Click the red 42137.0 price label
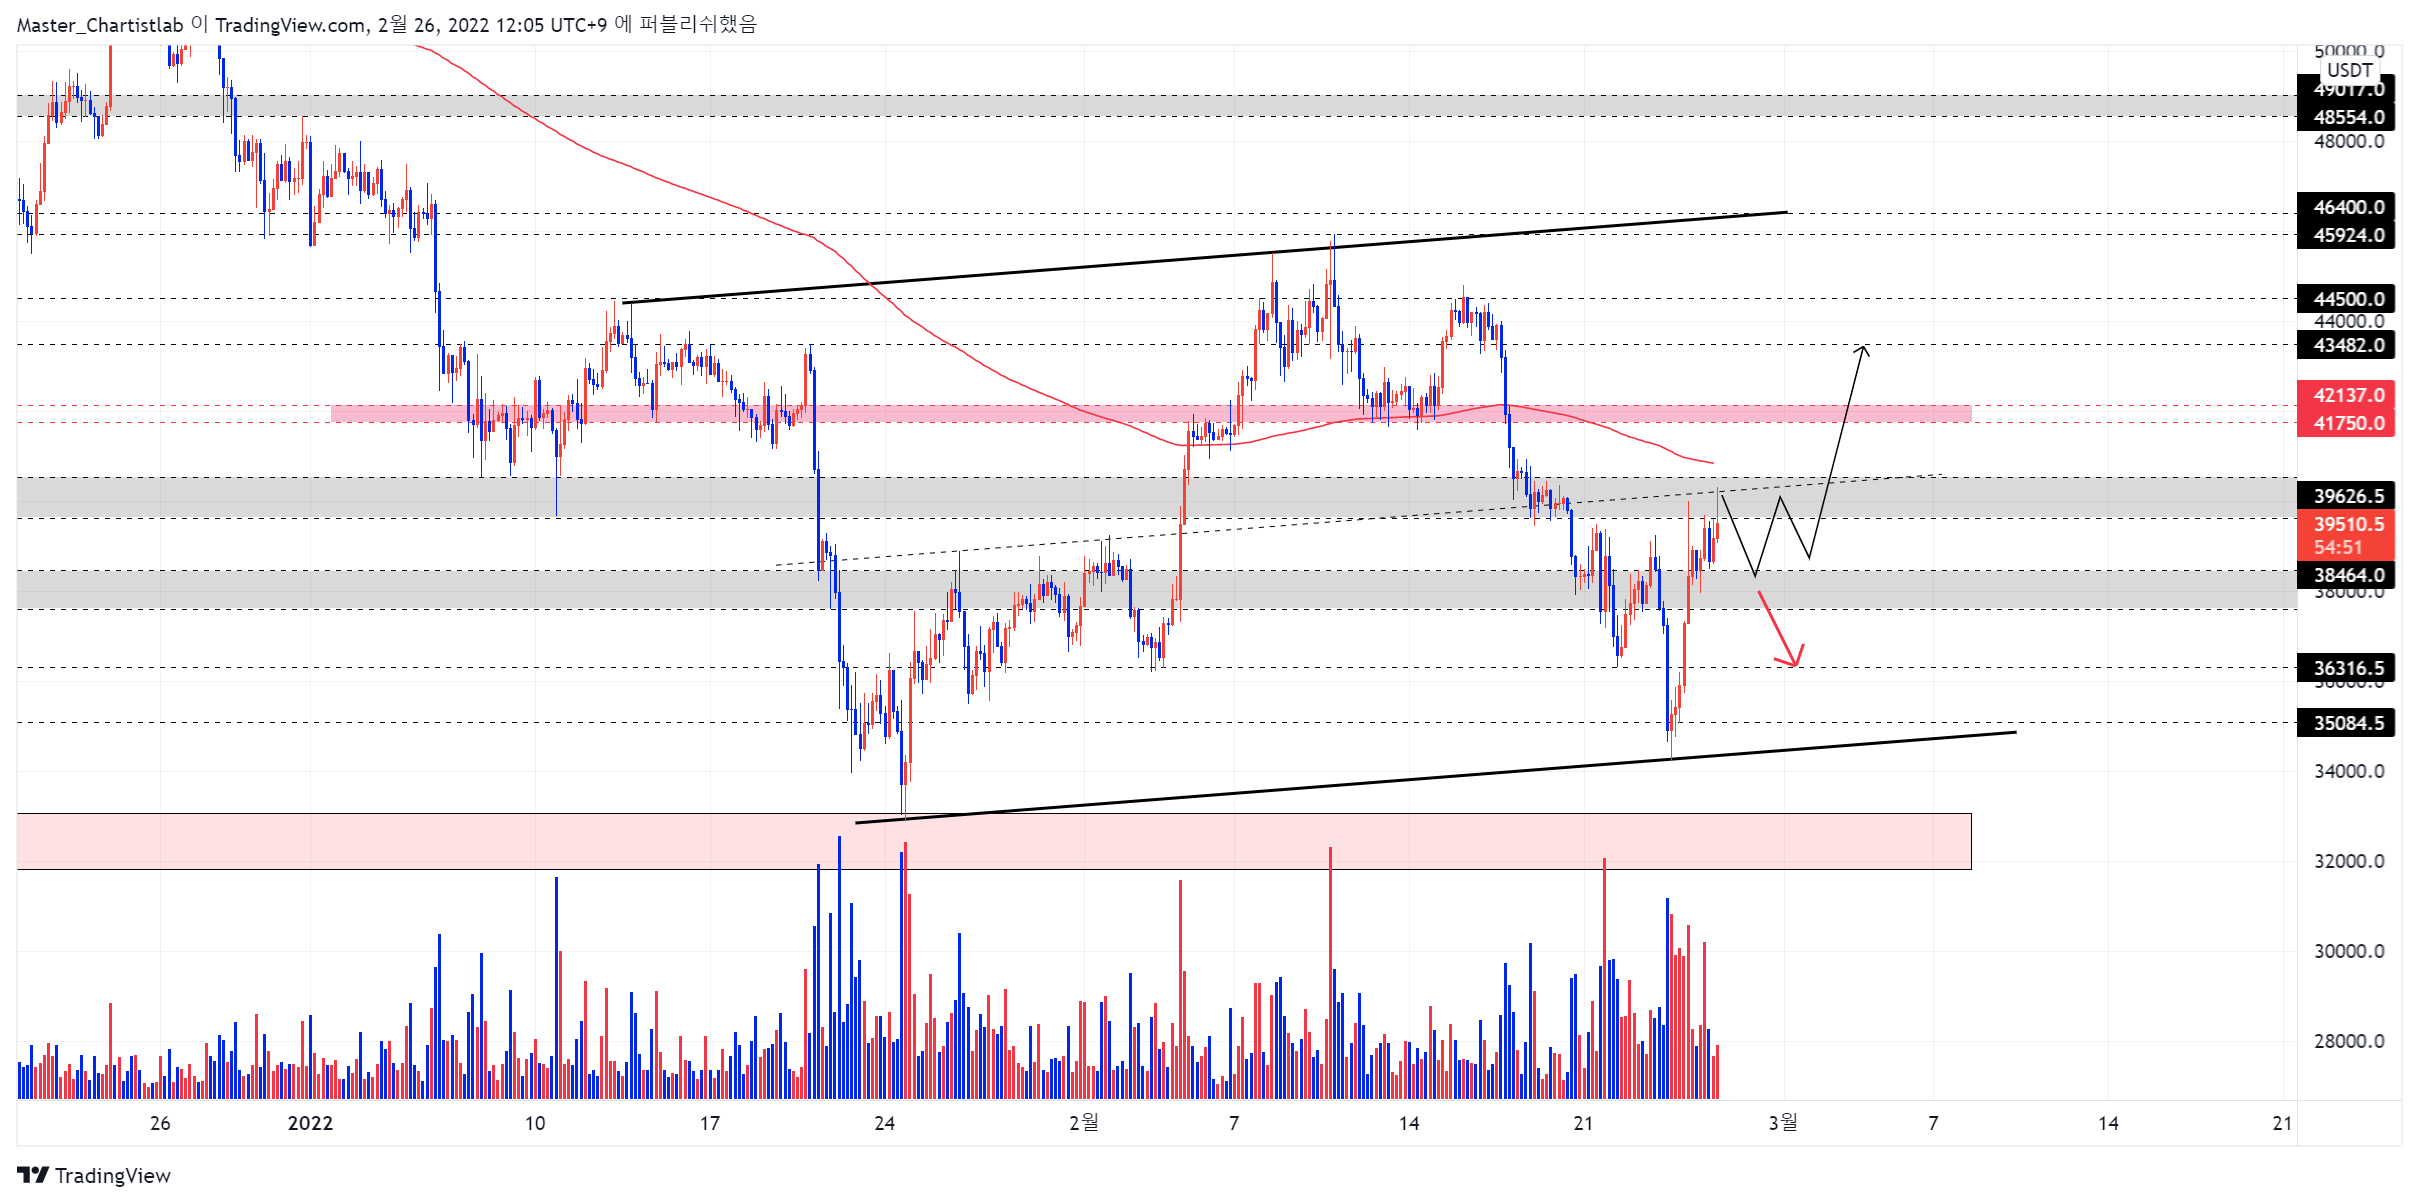This screenshot has width=2419, height=1204. [x=2347, y=395]
